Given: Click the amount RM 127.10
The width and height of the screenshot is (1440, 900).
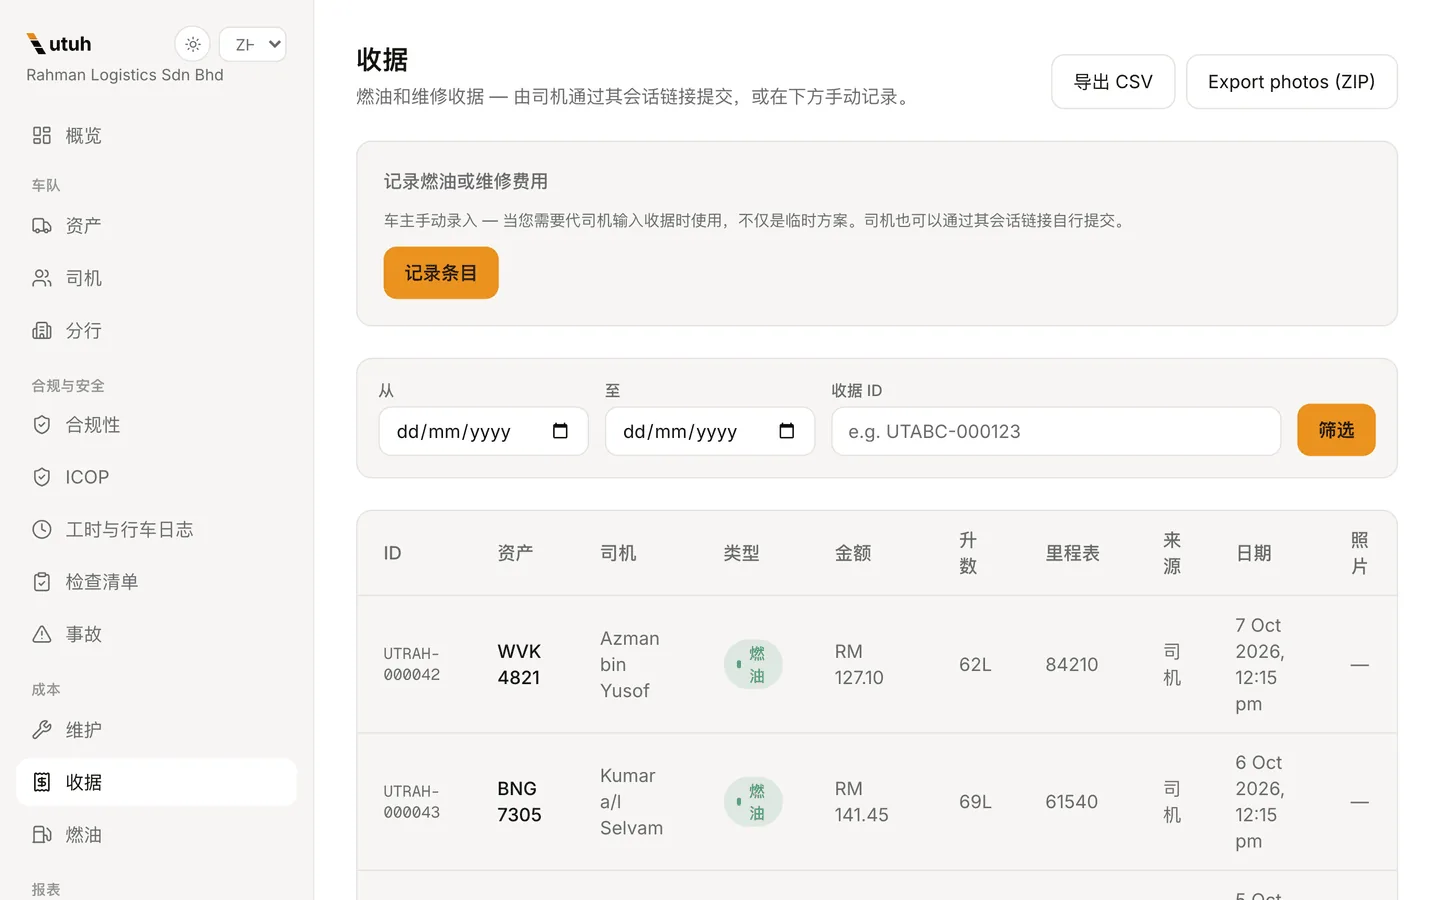Looking at the screenshot, I should click(x=859, y=664).
